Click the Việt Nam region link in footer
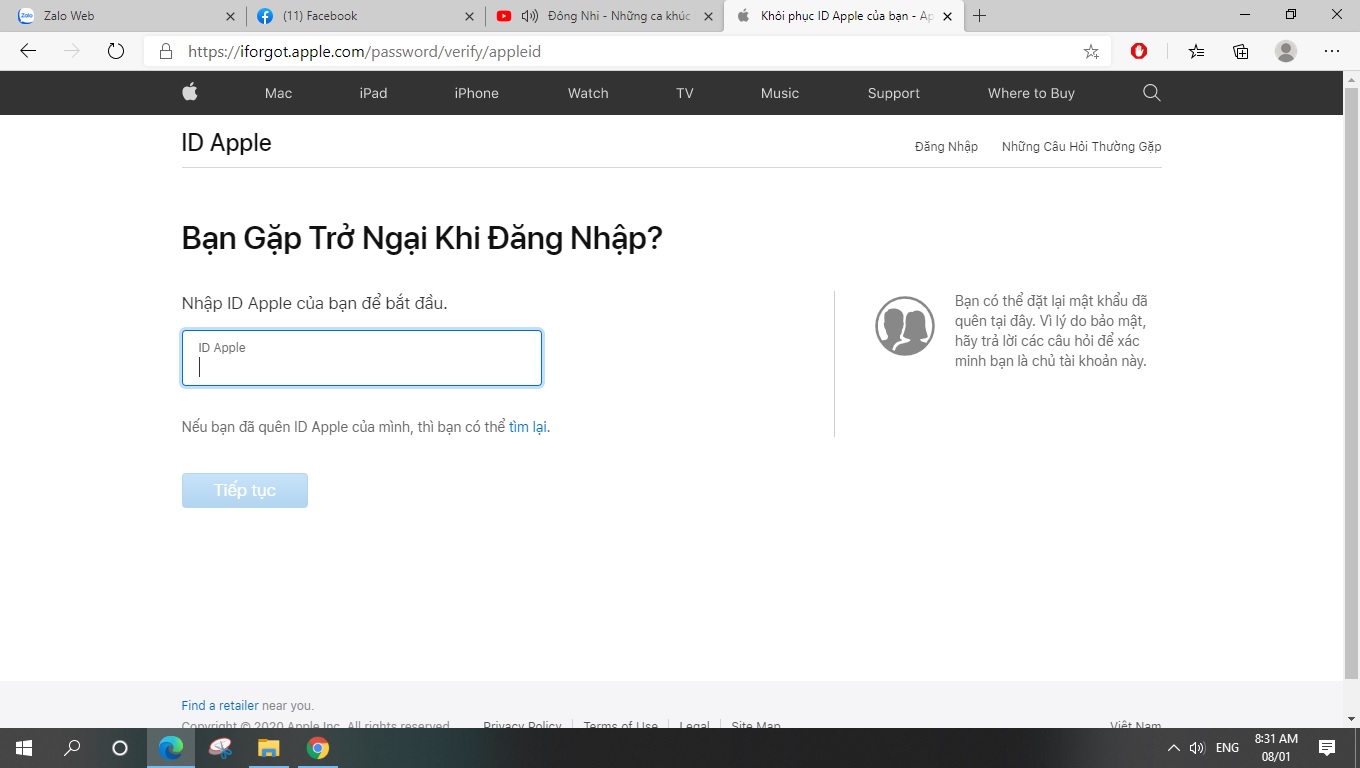 coord(1136,726)
